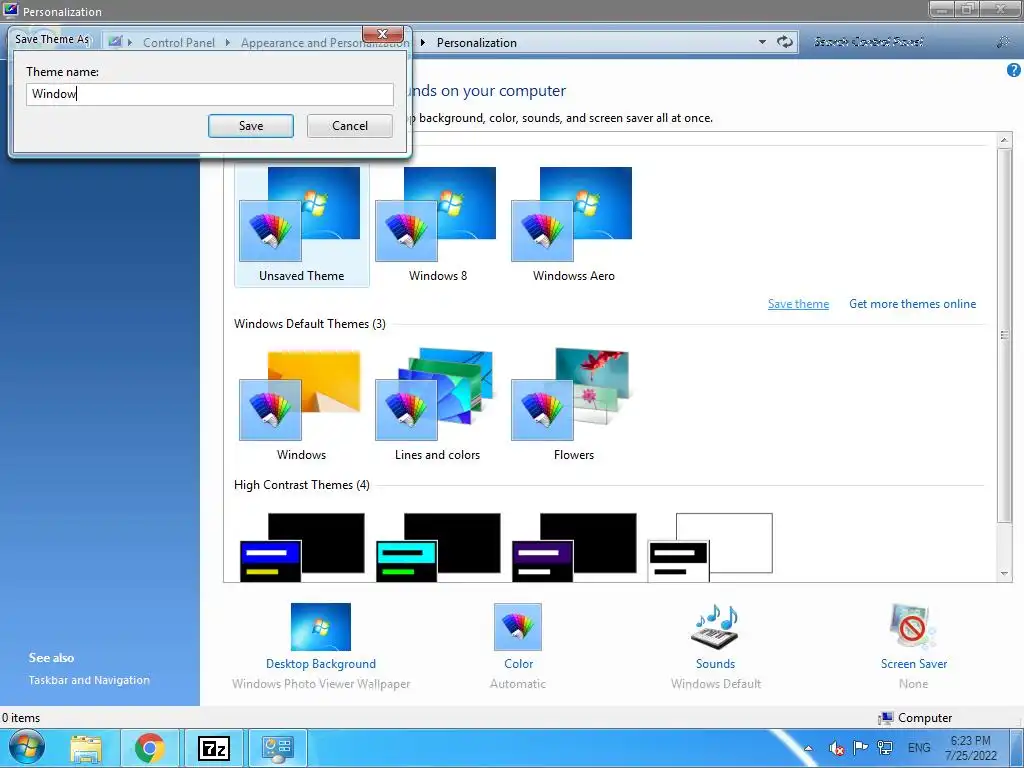
Task: Select the cyan-titled high contrast theme
Action: 438,547
